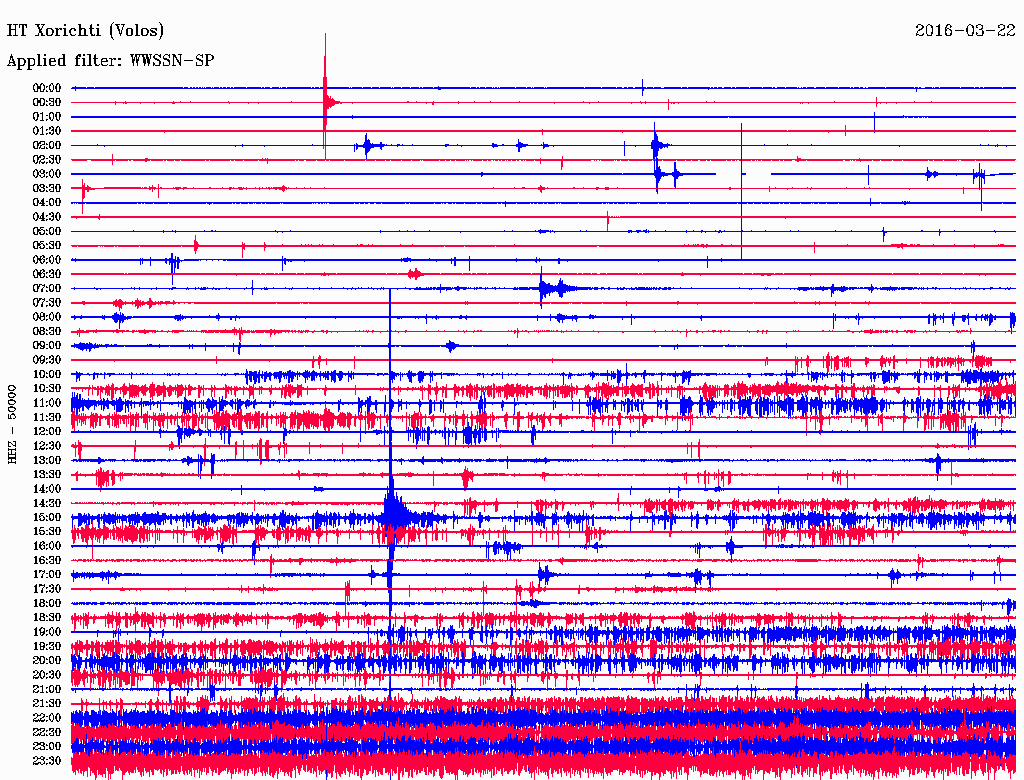Select the 20:00 time label
Viewport: 1024px width, 780px height.
click(47, 660)
